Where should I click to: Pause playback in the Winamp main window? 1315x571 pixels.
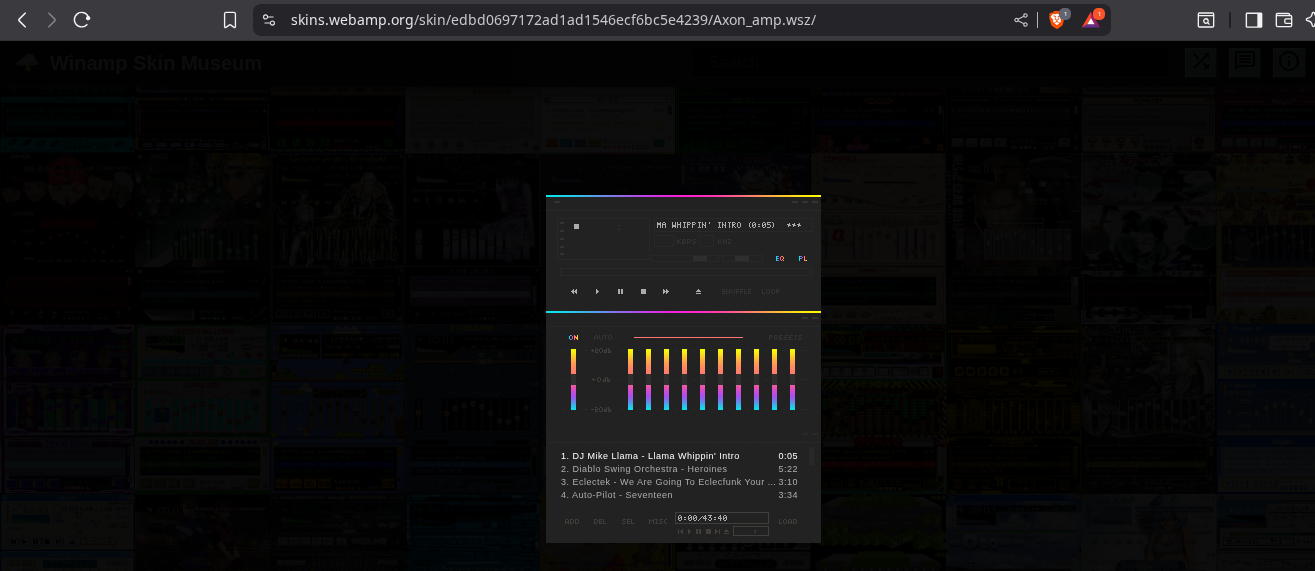(620, 291)
